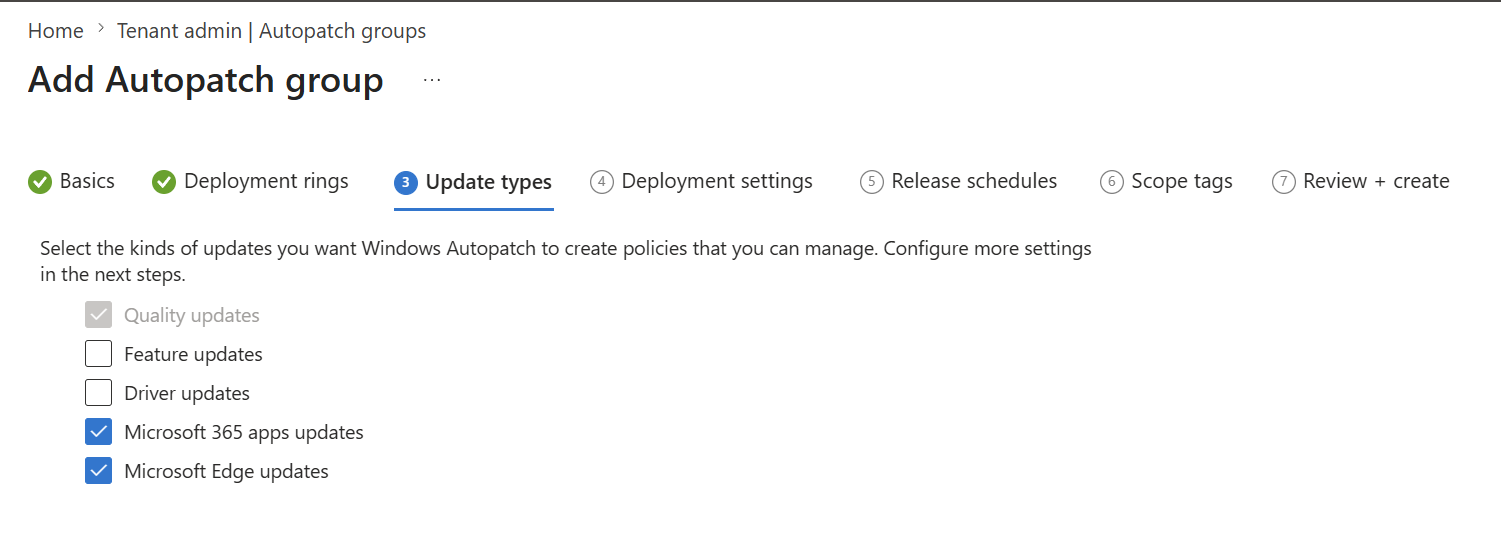The image size is (1501, 538).
Task: Uncheck Microsoft 365 apps updates
Action: click(98, 432)
